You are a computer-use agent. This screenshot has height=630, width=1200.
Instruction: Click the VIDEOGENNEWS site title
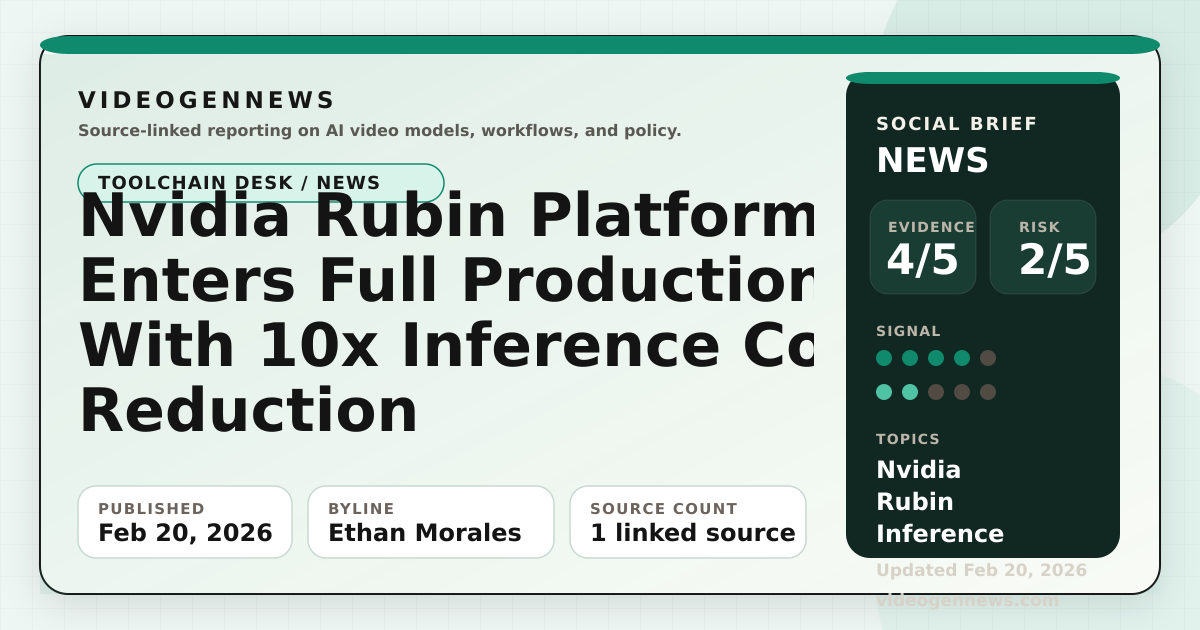tap(207, 100)
